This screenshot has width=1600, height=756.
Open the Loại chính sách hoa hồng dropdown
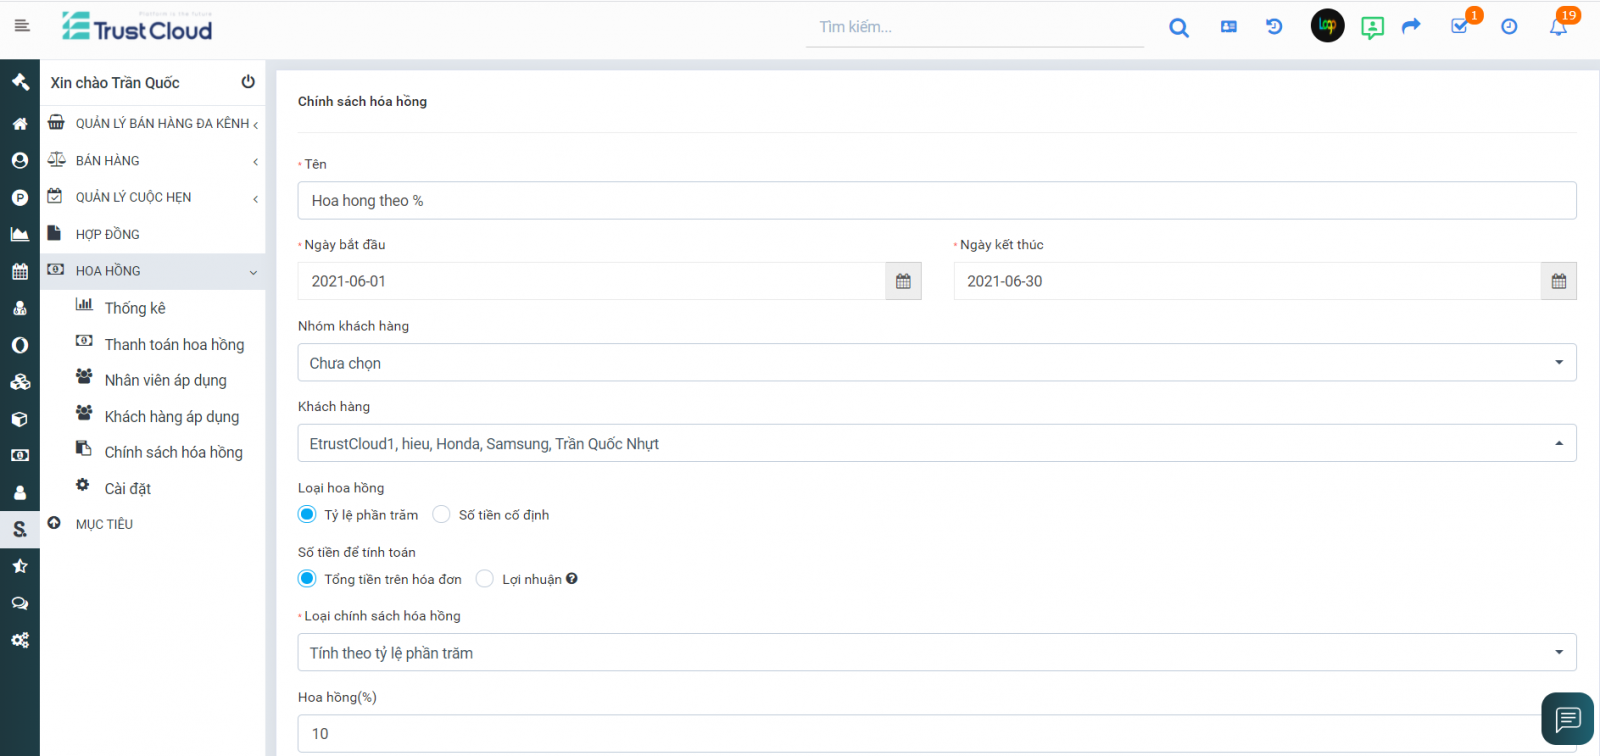tap(936, 653)
